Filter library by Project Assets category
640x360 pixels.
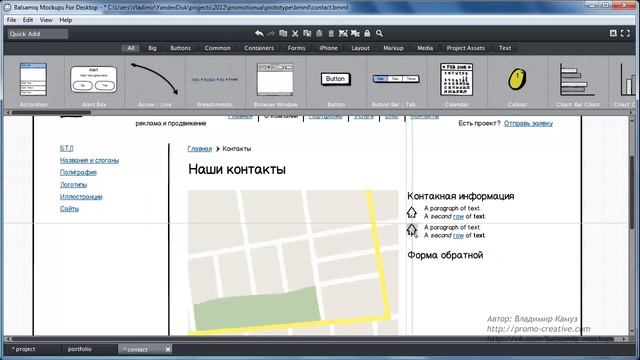coord(466,48)
